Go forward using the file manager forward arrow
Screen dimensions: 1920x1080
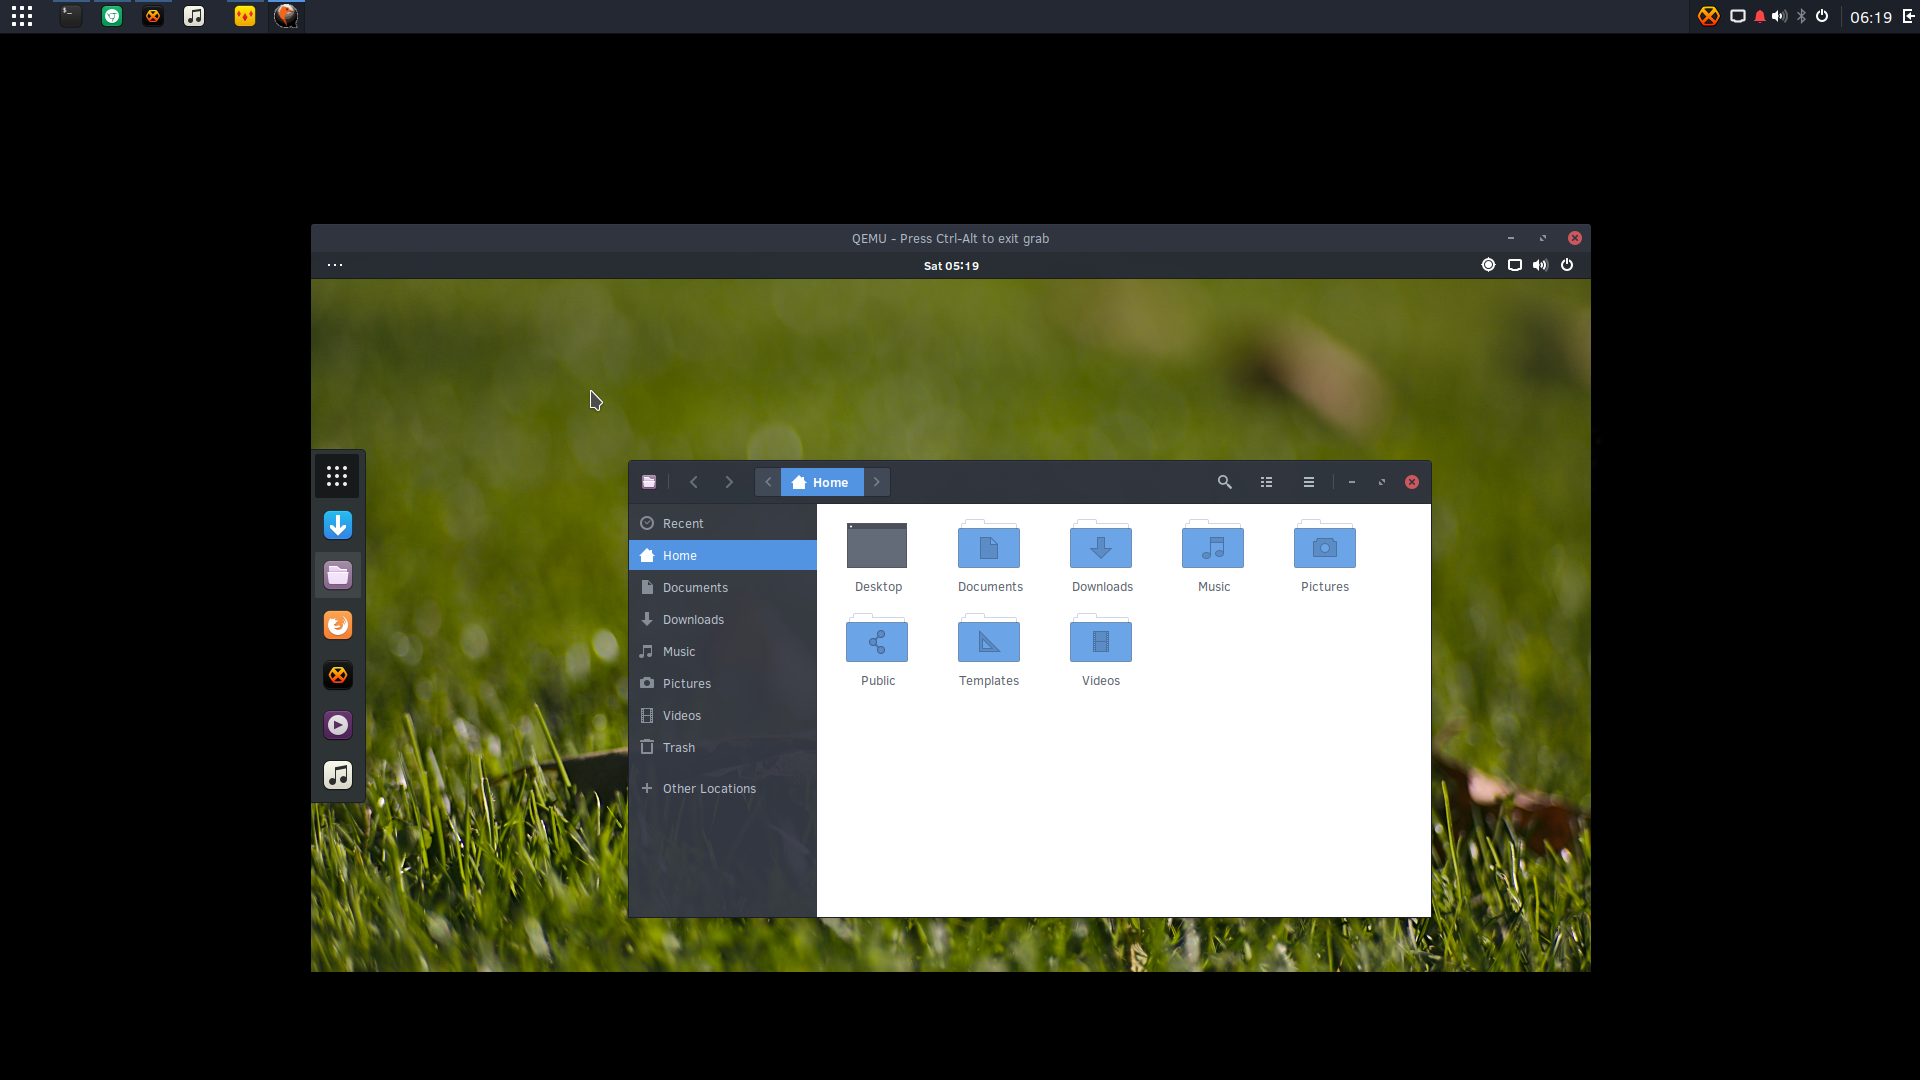click(x=729, y=482)
